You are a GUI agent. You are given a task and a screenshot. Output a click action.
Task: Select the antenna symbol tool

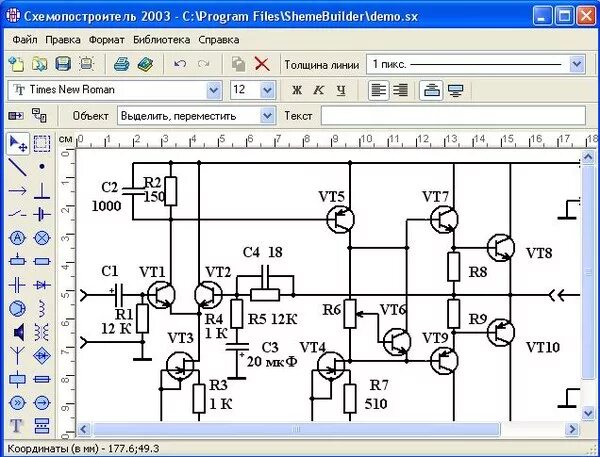[18, 356]
